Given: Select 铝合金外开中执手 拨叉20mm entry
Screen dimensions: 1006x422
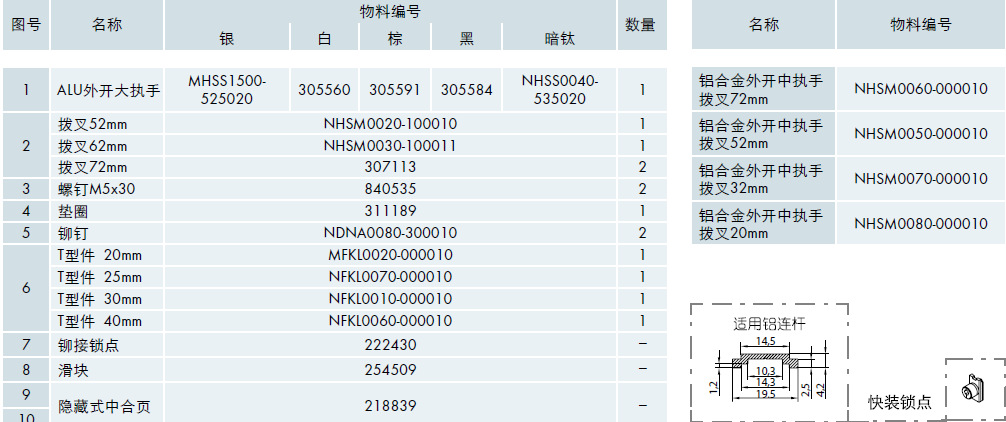Looking at the screenshot, I should (x=762, y=224).
